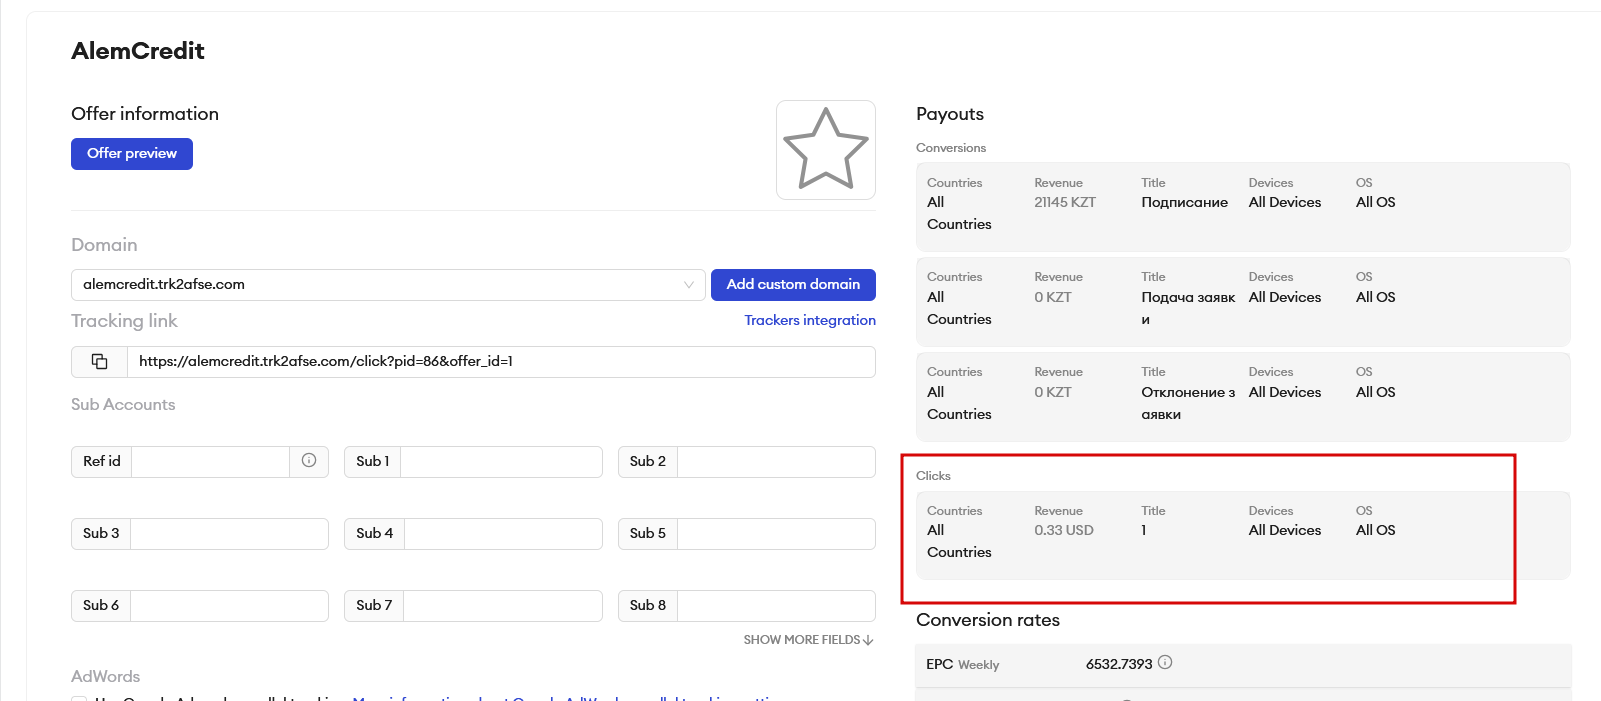Focus the Sub 8 input field
Image resolution: width=1601 pixels, height=701 pixels.
[x=776, y=606]
